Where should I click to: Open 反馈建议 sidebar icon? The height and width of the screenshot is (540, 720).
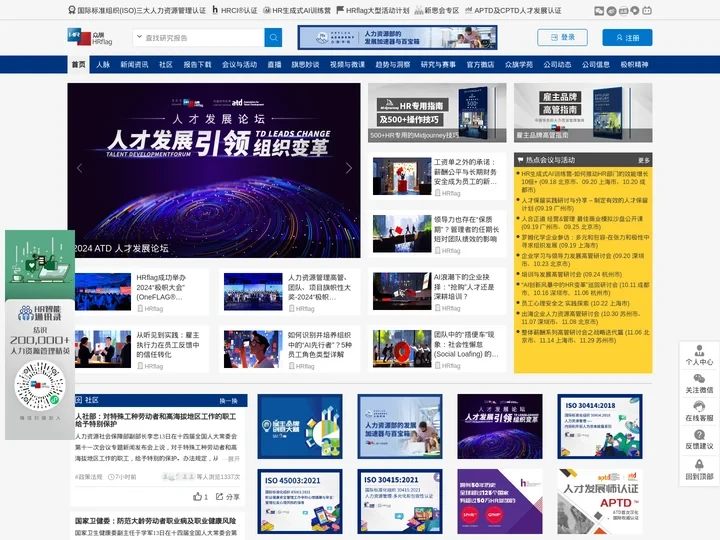pos(699,440)
